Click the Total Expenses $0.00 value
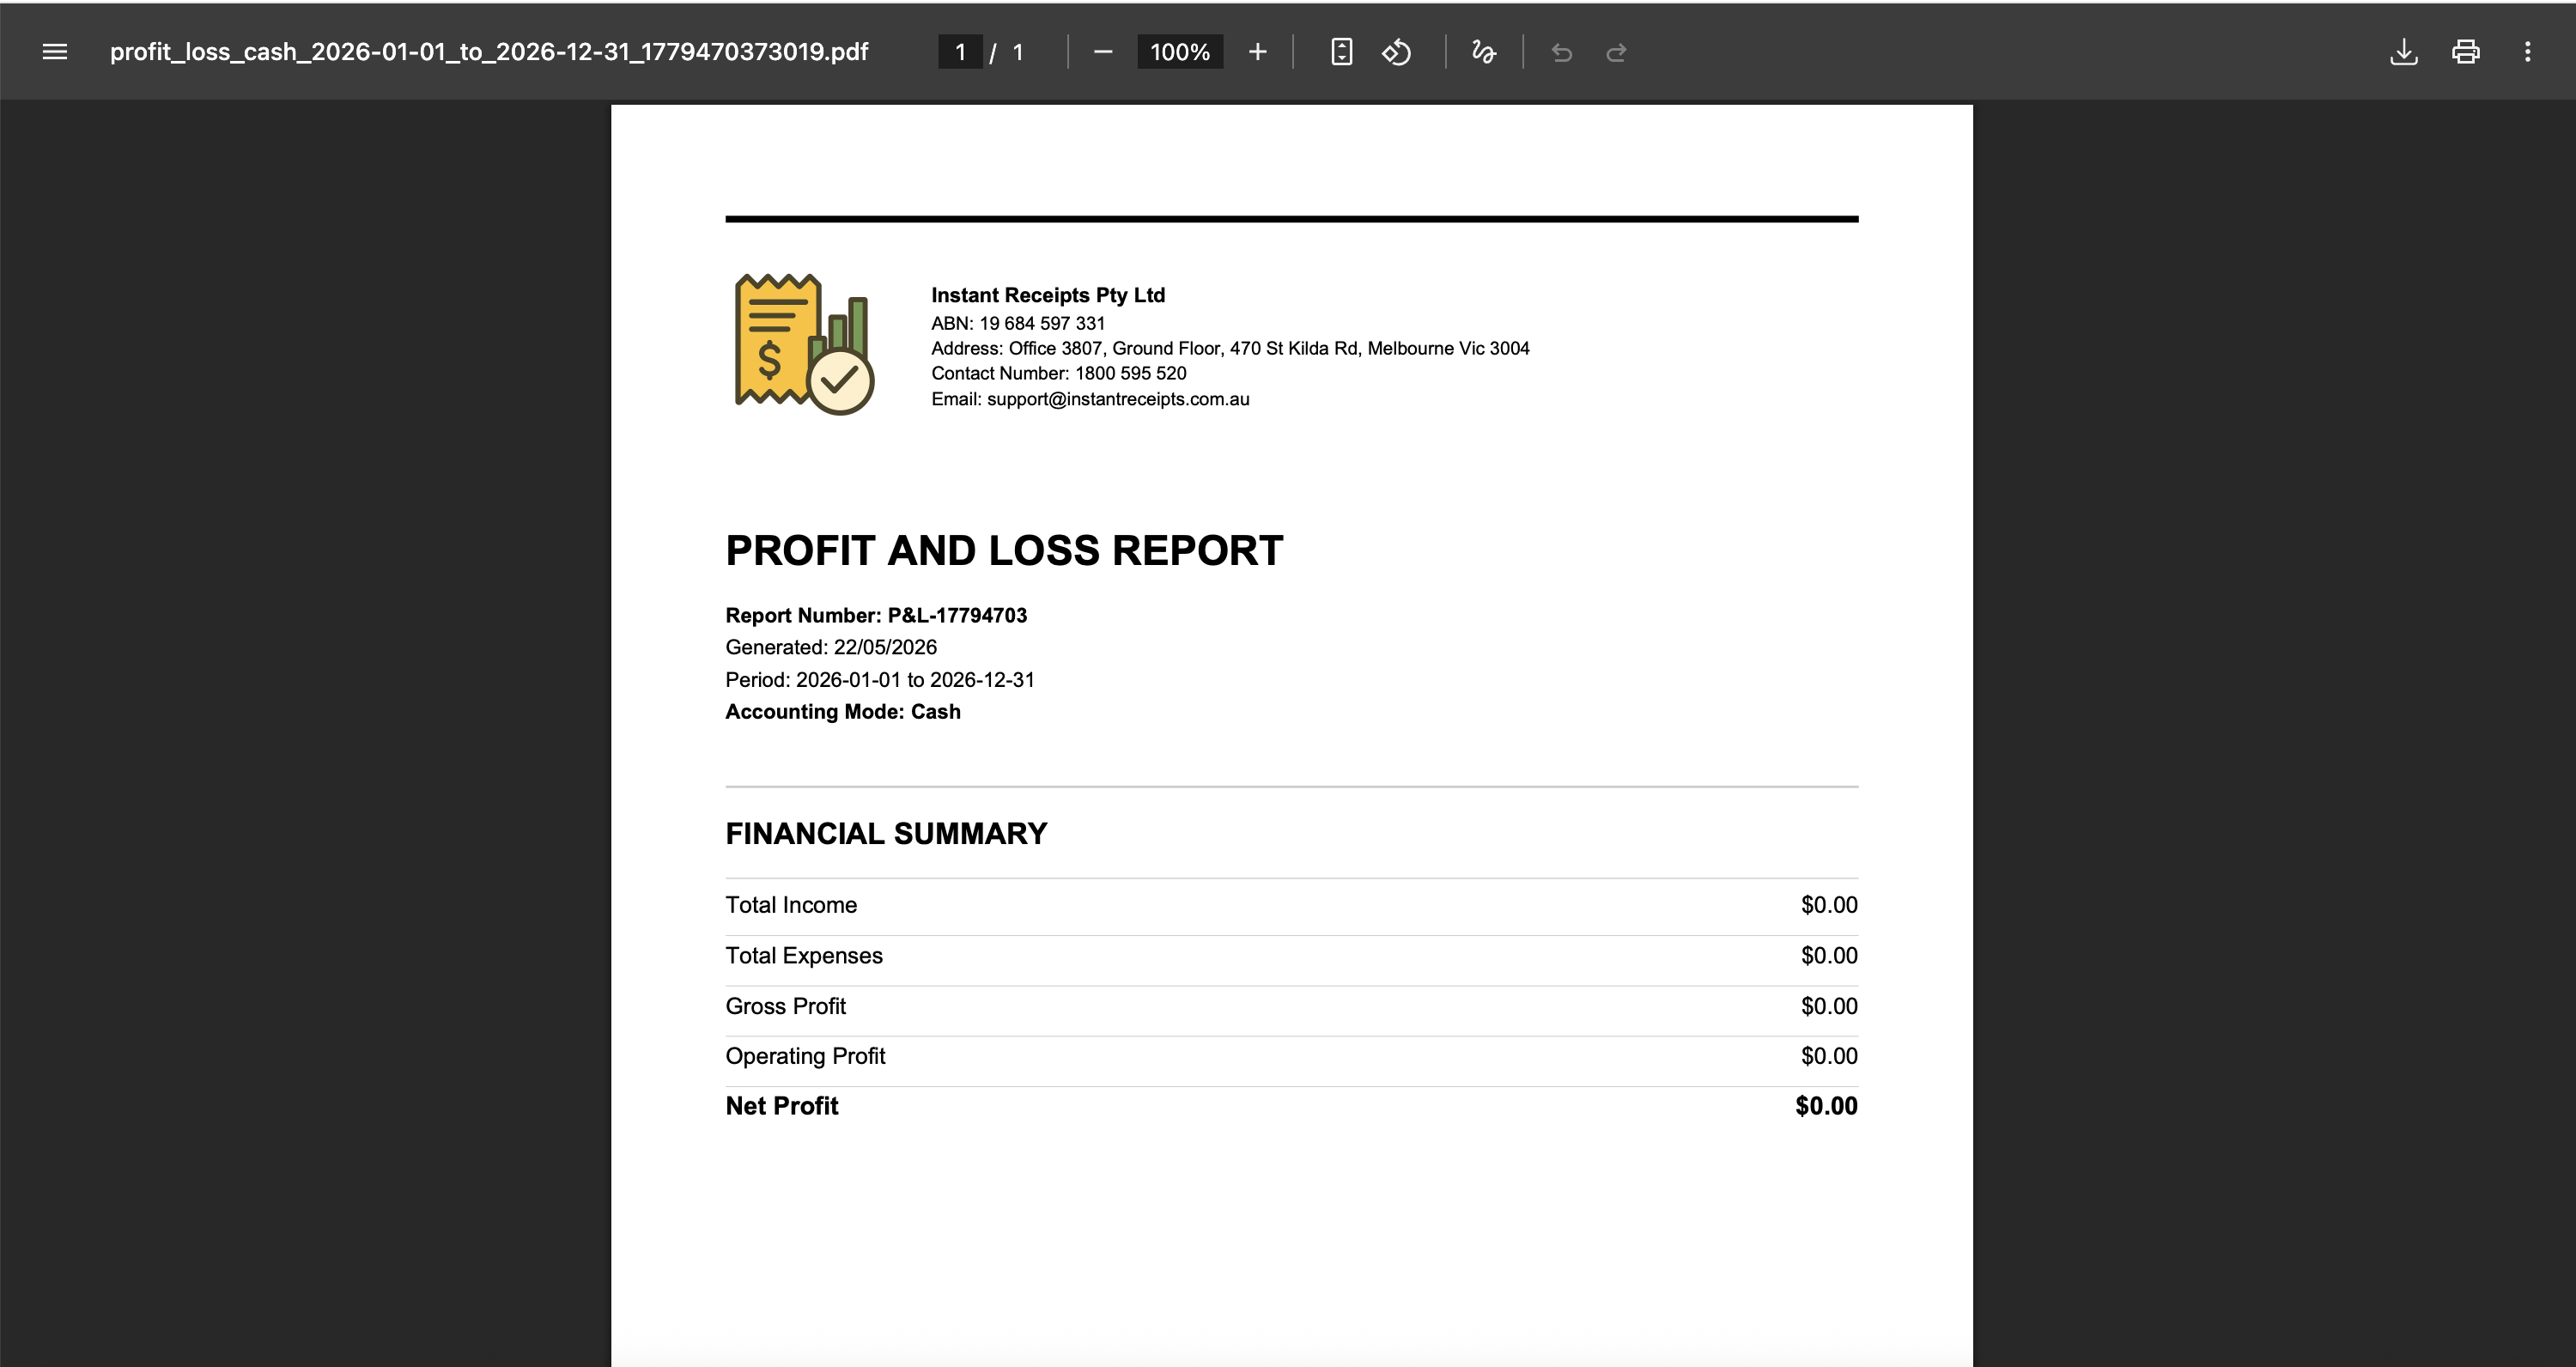2576x1367 pixels. click(x=1829, y=956)
